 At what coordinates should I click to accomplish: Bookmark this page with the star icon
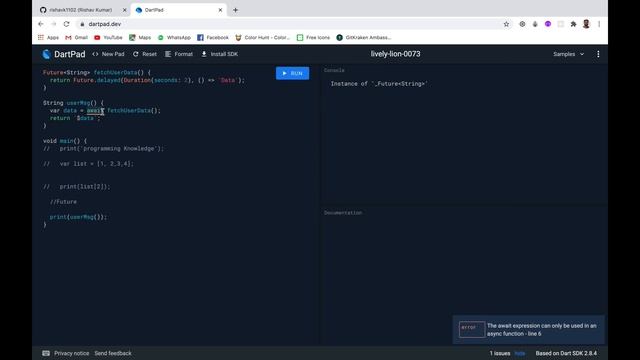(x=506, y=24)
